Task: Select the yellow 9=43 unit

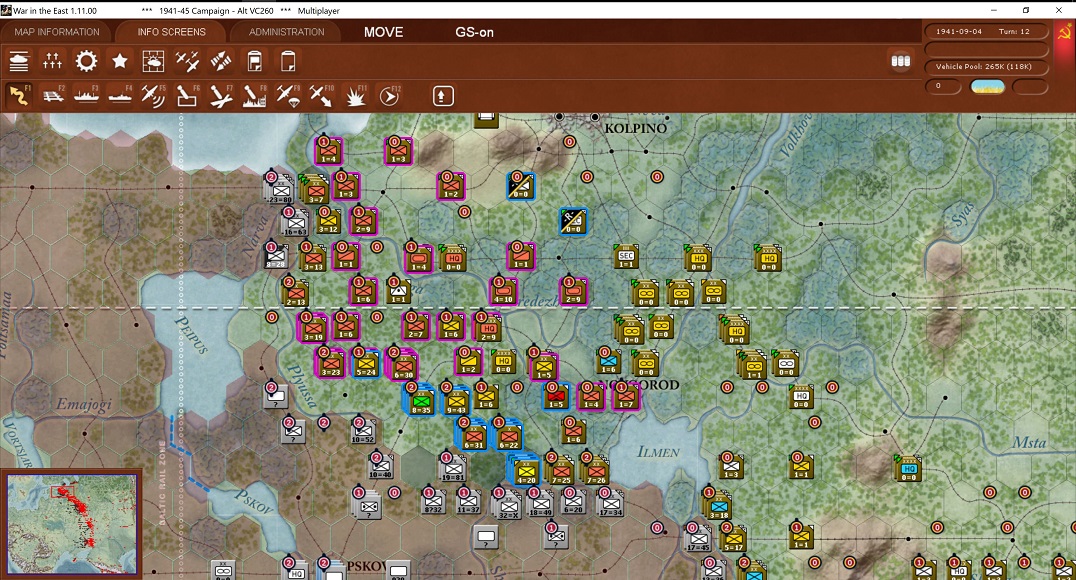Action: pyautogui.click(x=456, y=401)
